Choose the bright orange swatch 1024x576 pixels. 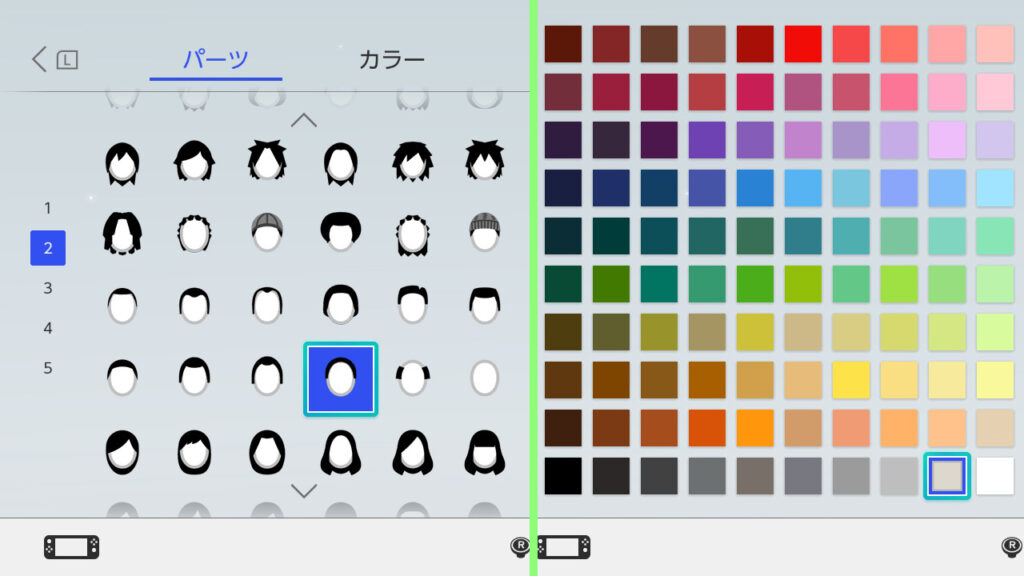[x=755, y=428]
